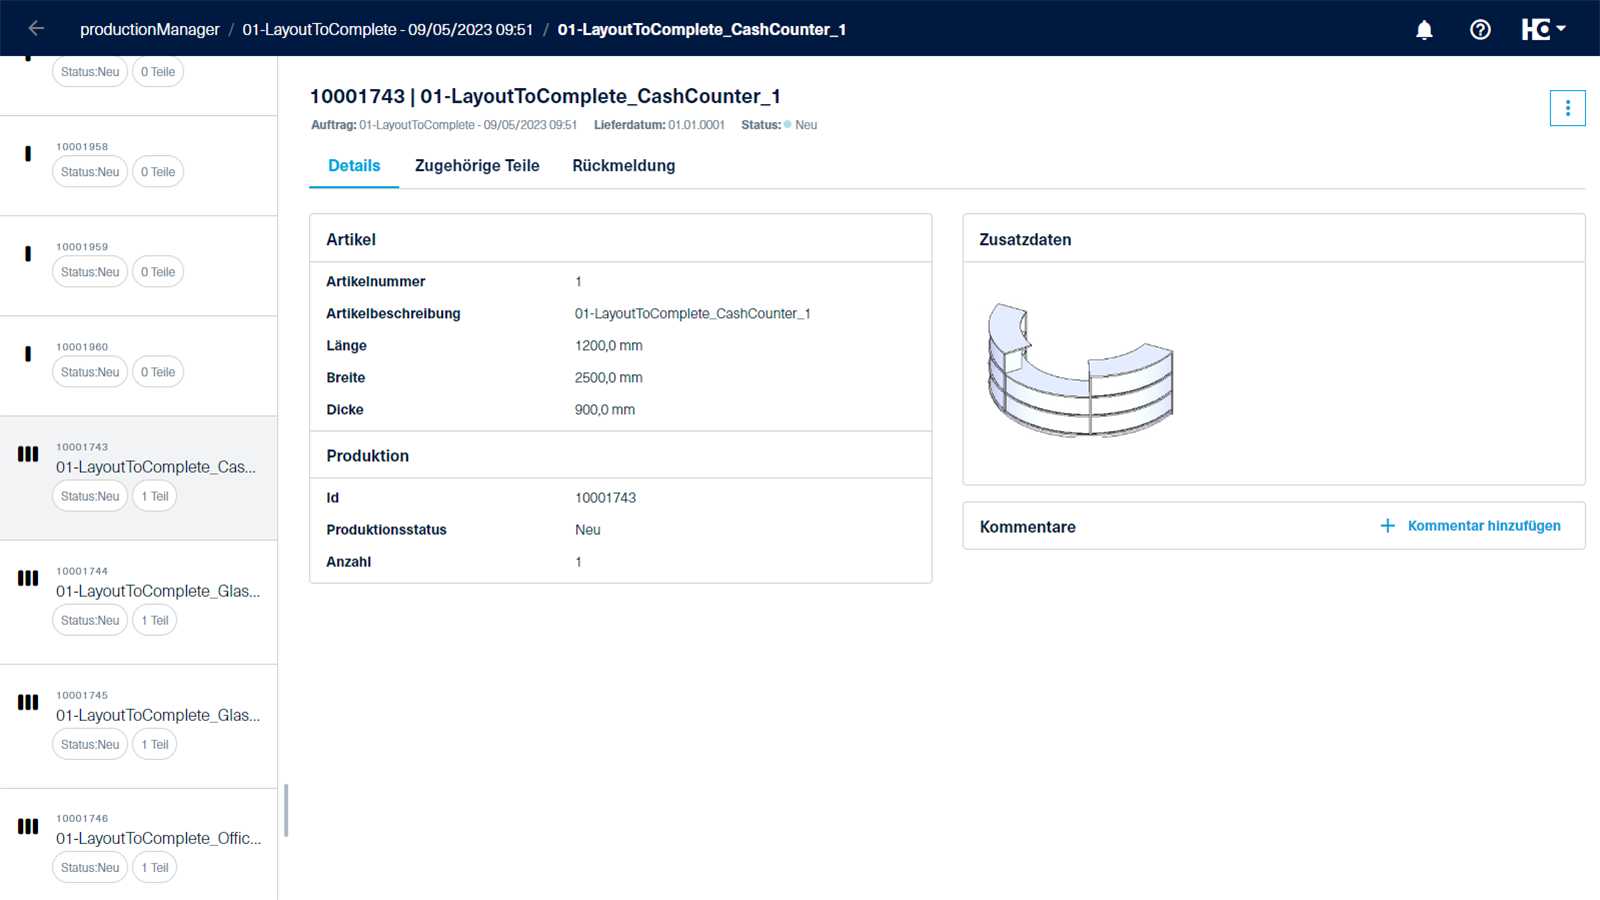
Task: Click the plus icon beside Kommentar hinzufügen
Action: tap(1387, 526)
